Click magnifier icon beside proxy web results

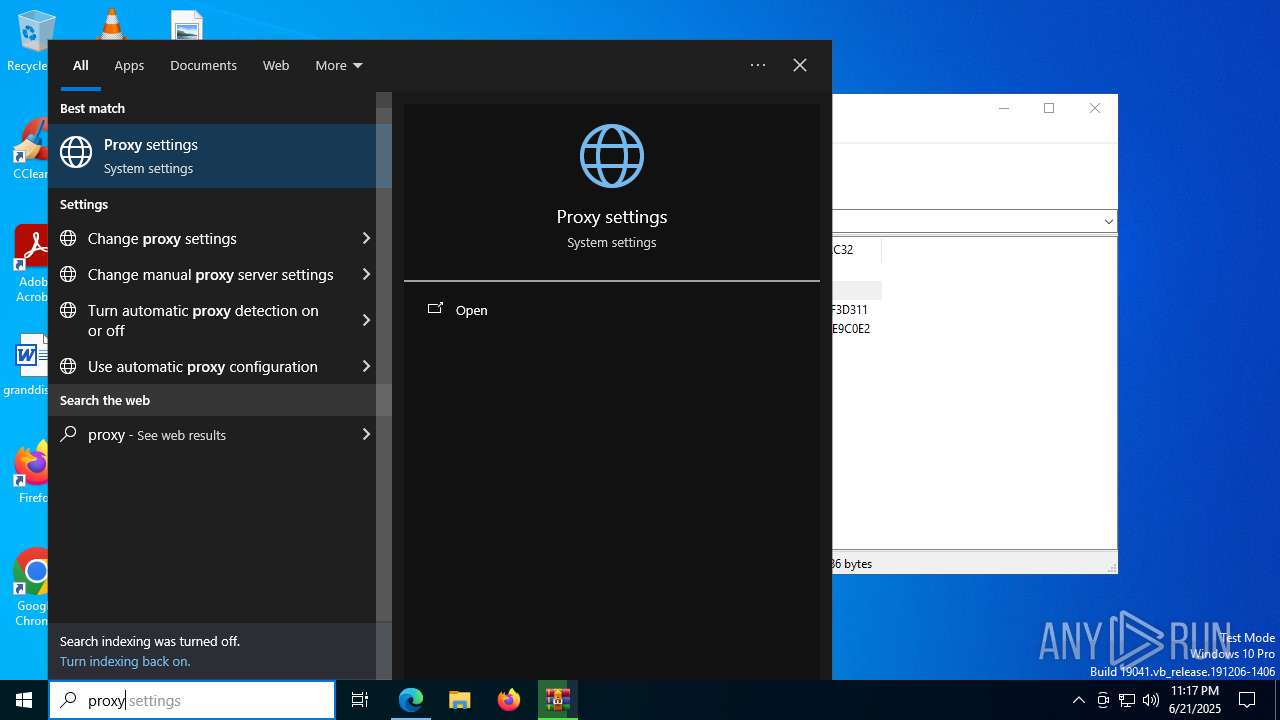[x=68, y=434]
